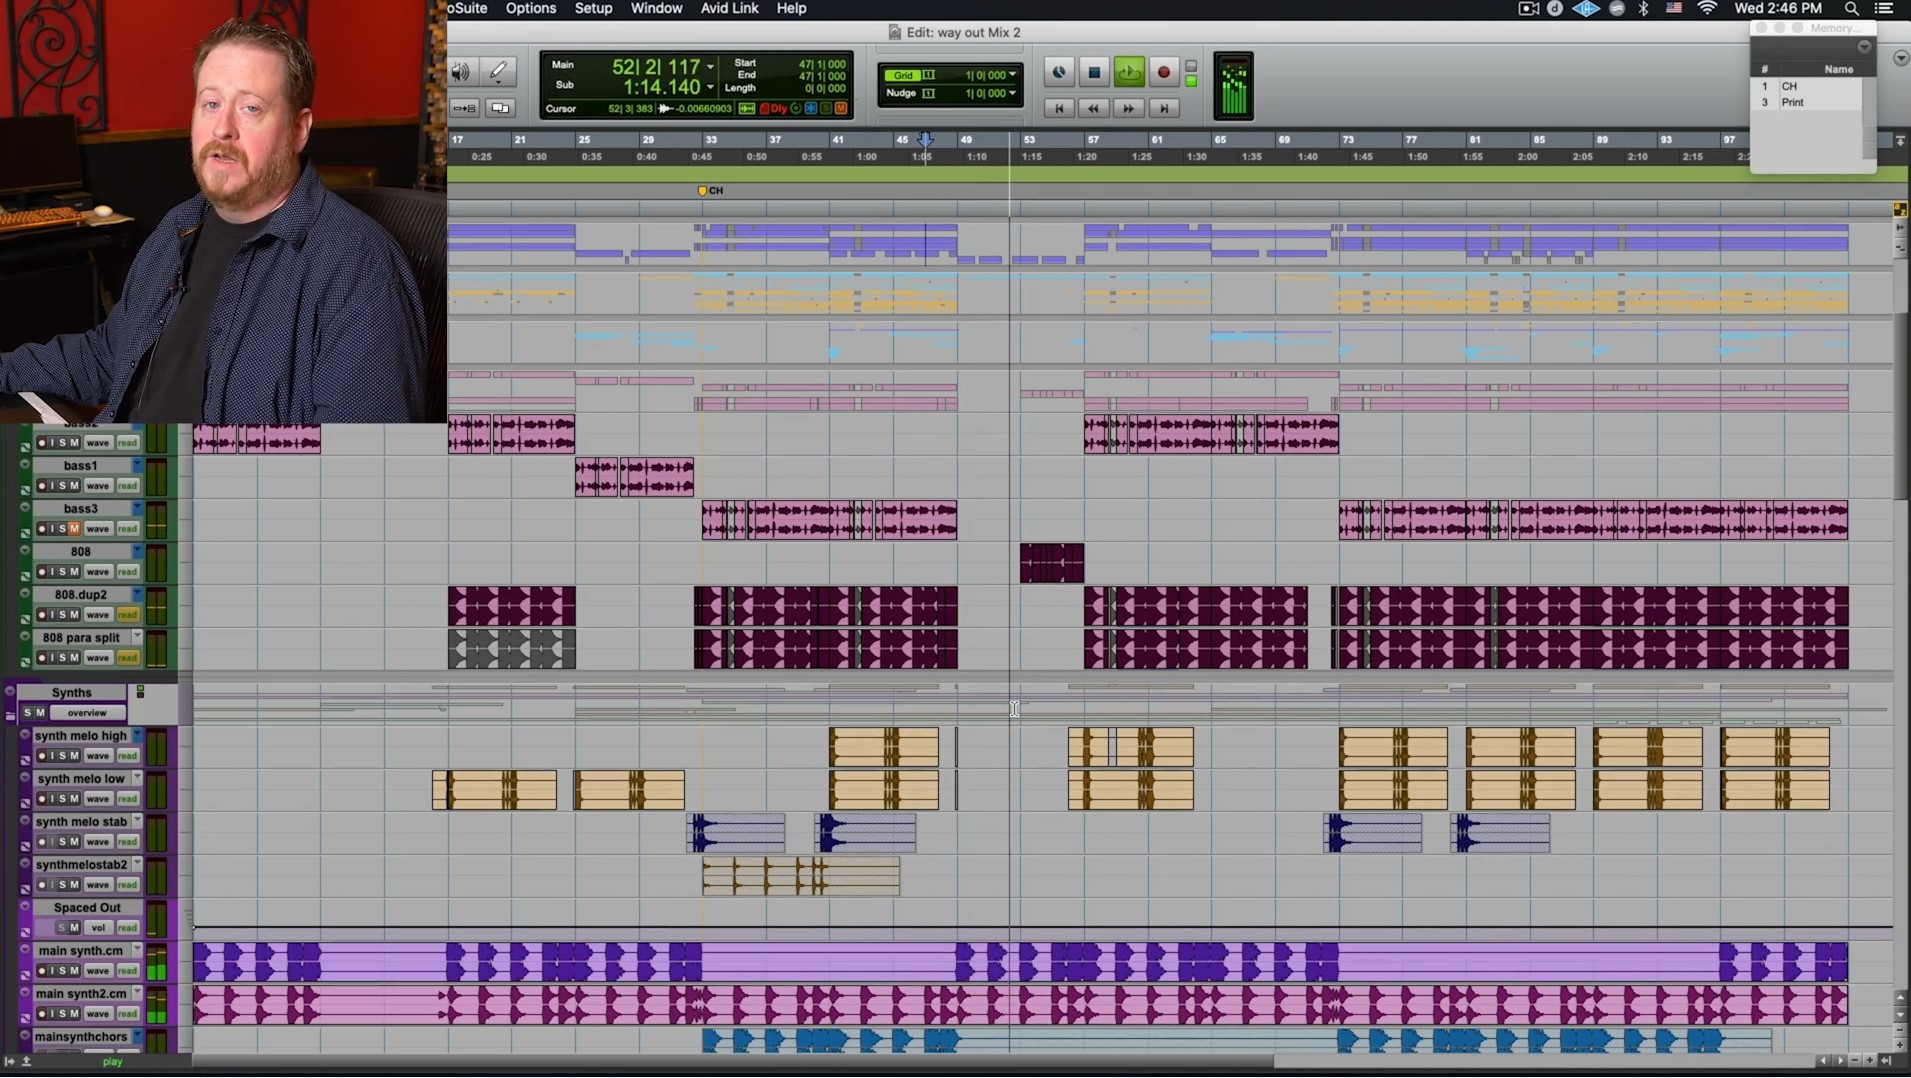Image resolution: width=1911 pixels, height=1078 pixels.
Task: Click the Rewind transport button
Action: coord(1094,108)
